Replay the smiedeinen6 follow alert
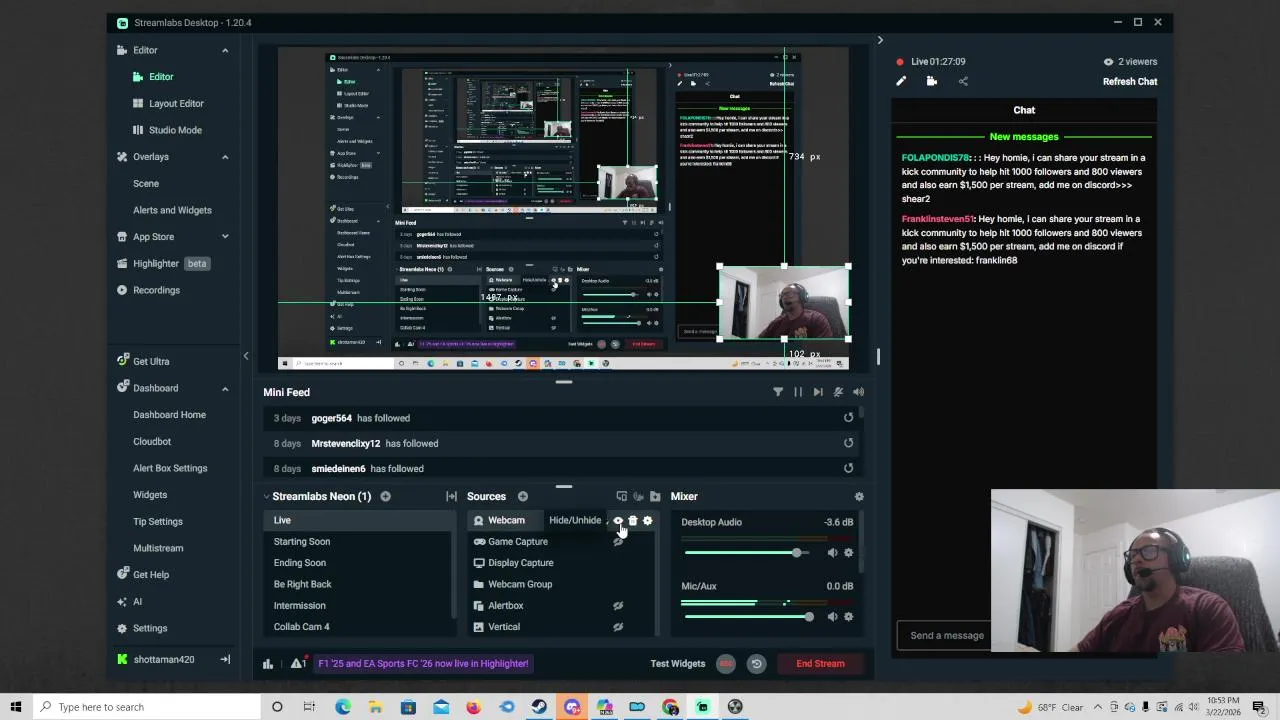 tap(848, 468)
